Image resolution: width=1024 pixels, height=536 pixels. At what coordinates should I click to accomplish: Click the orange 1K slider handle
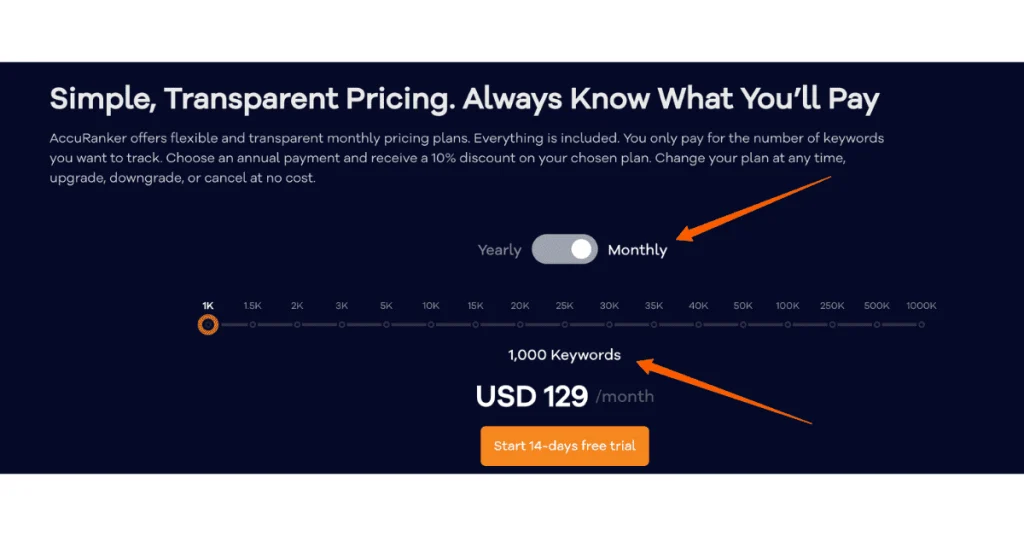tap(208, 324)
